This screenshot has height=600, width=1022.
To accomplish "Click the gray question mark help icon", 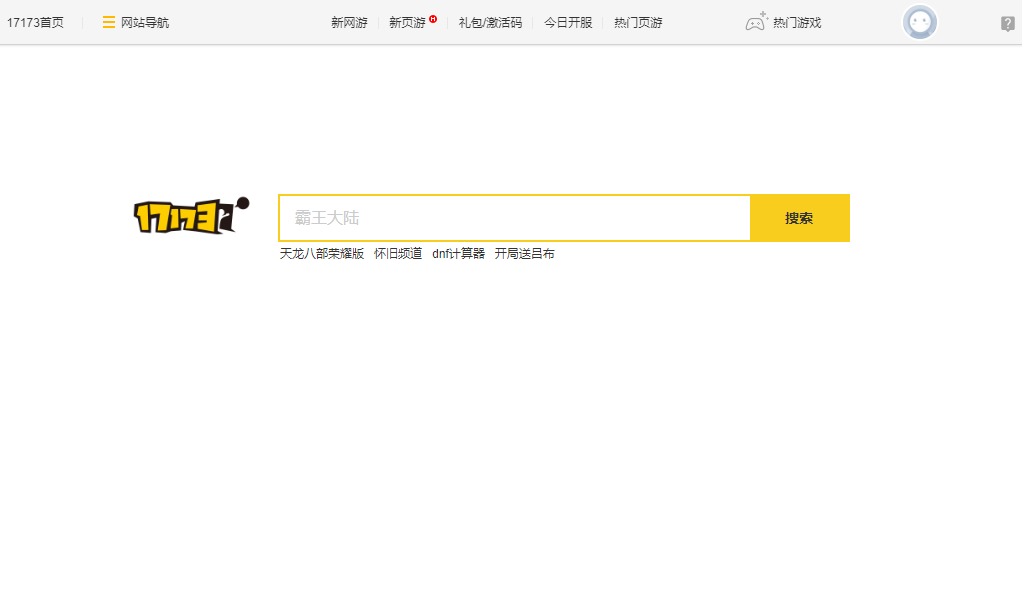I will pos(1007,24).
